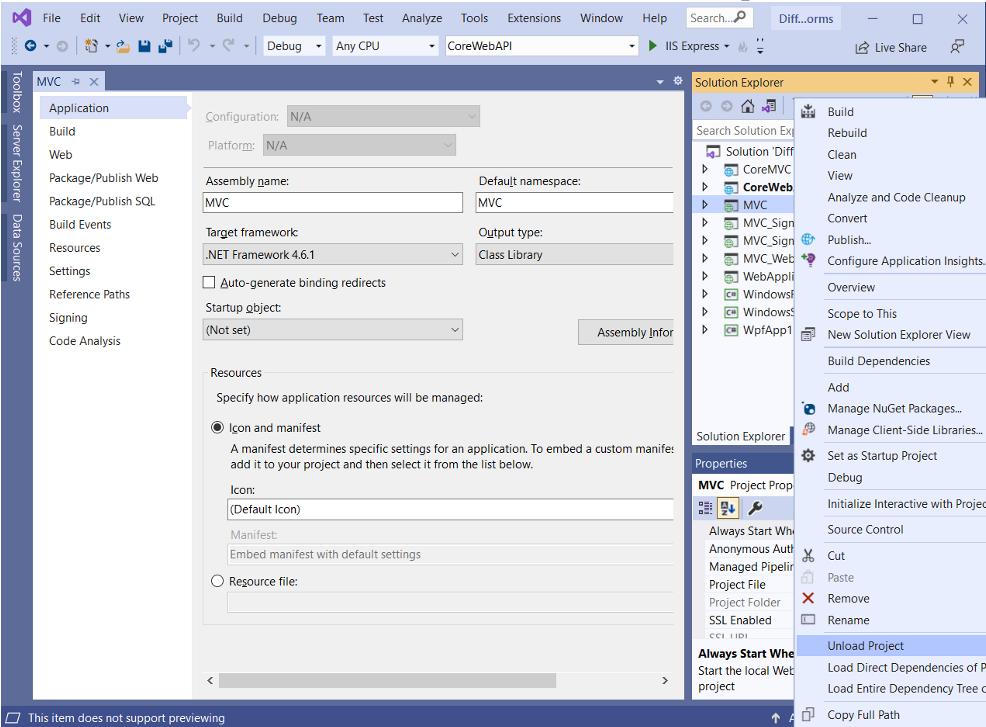Select the Resource file radio button

click(x=217, y=581)
